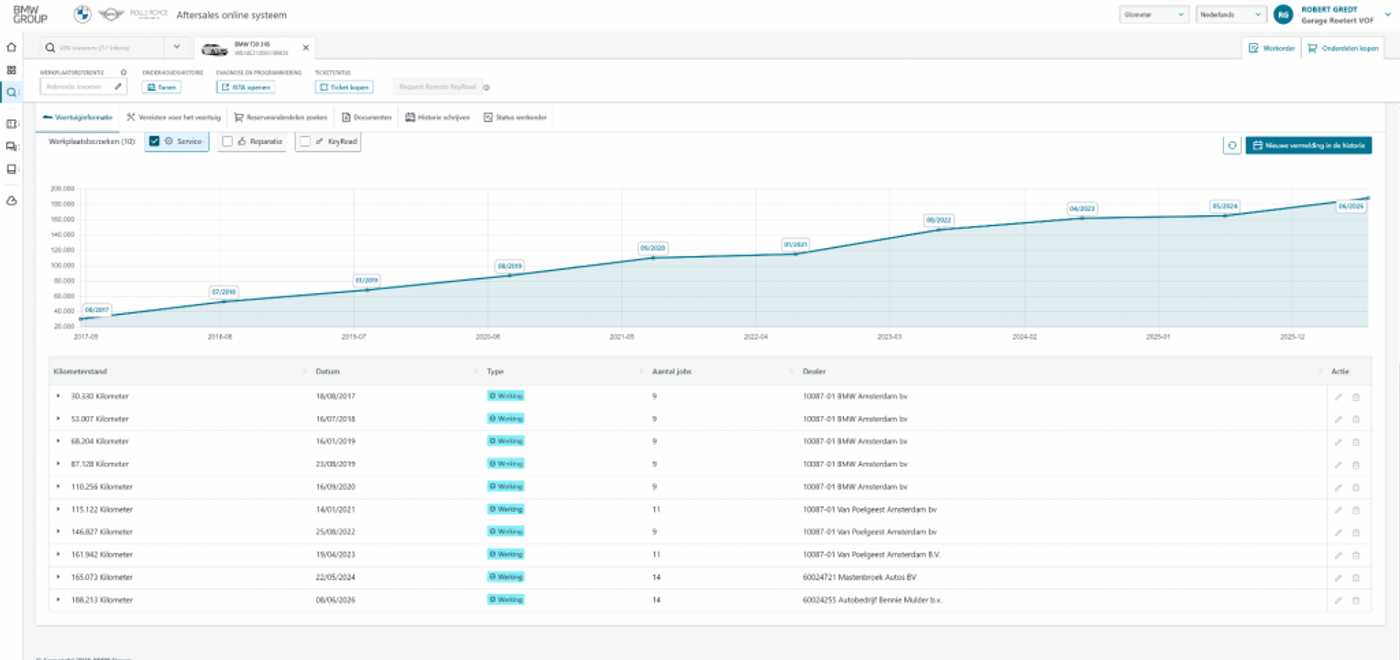Expand the 87.128 Kilometer row
The image size is (1400, 660).
[x=58, y=464]
